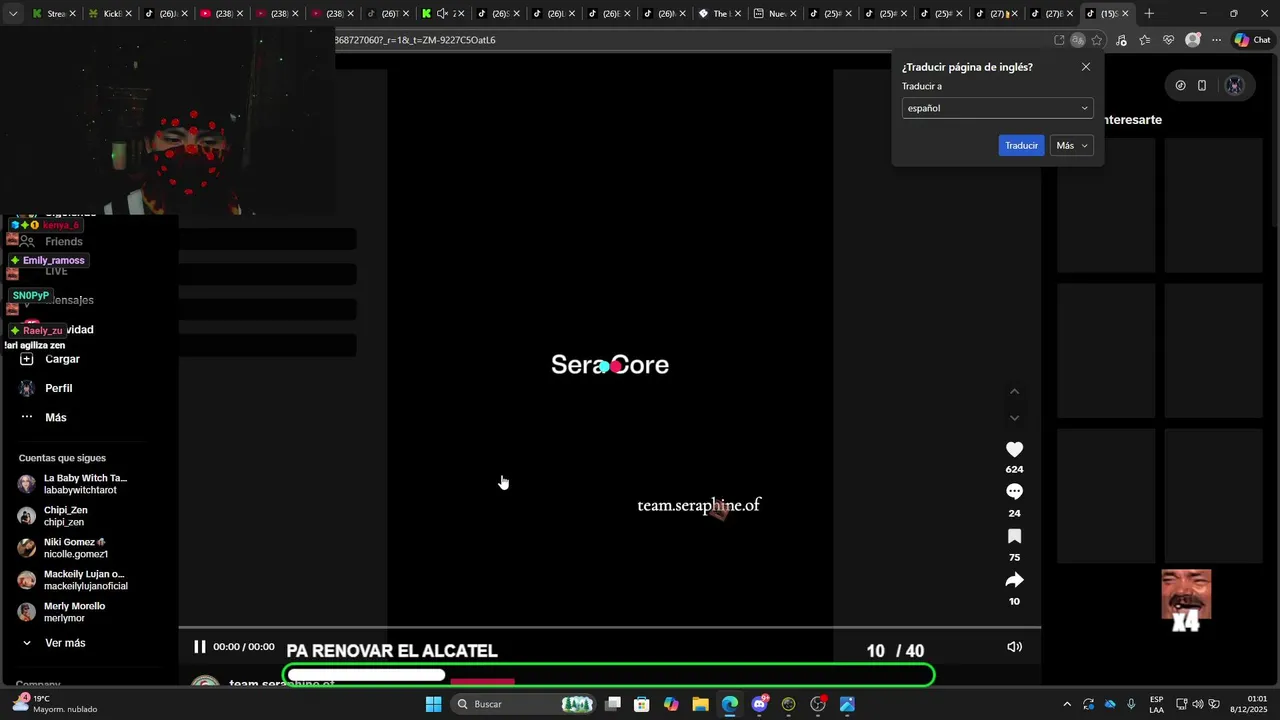Open comments via the speech bubble icon
Screen dimensions: 1280x720
[1014, 492]
